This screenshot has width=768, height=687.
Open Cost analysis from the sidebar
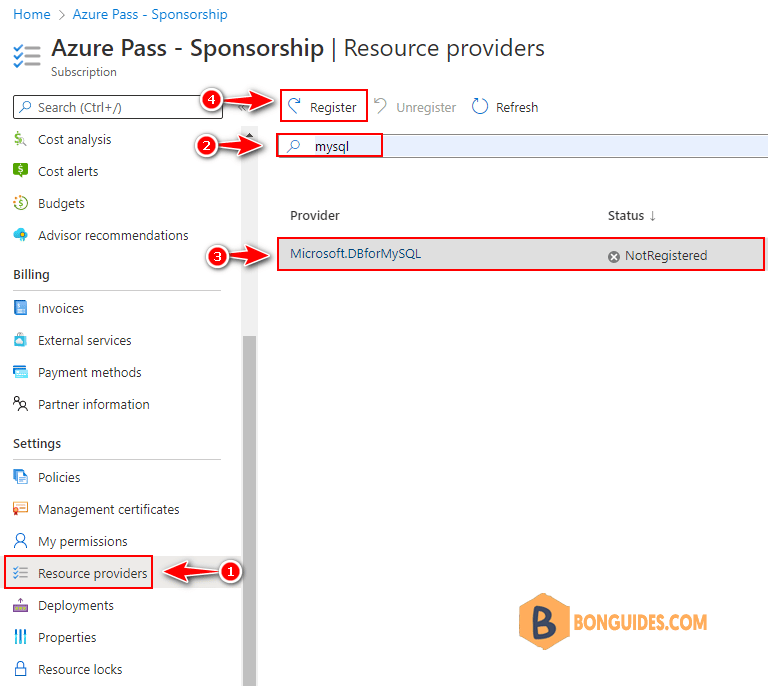point(74,140)
